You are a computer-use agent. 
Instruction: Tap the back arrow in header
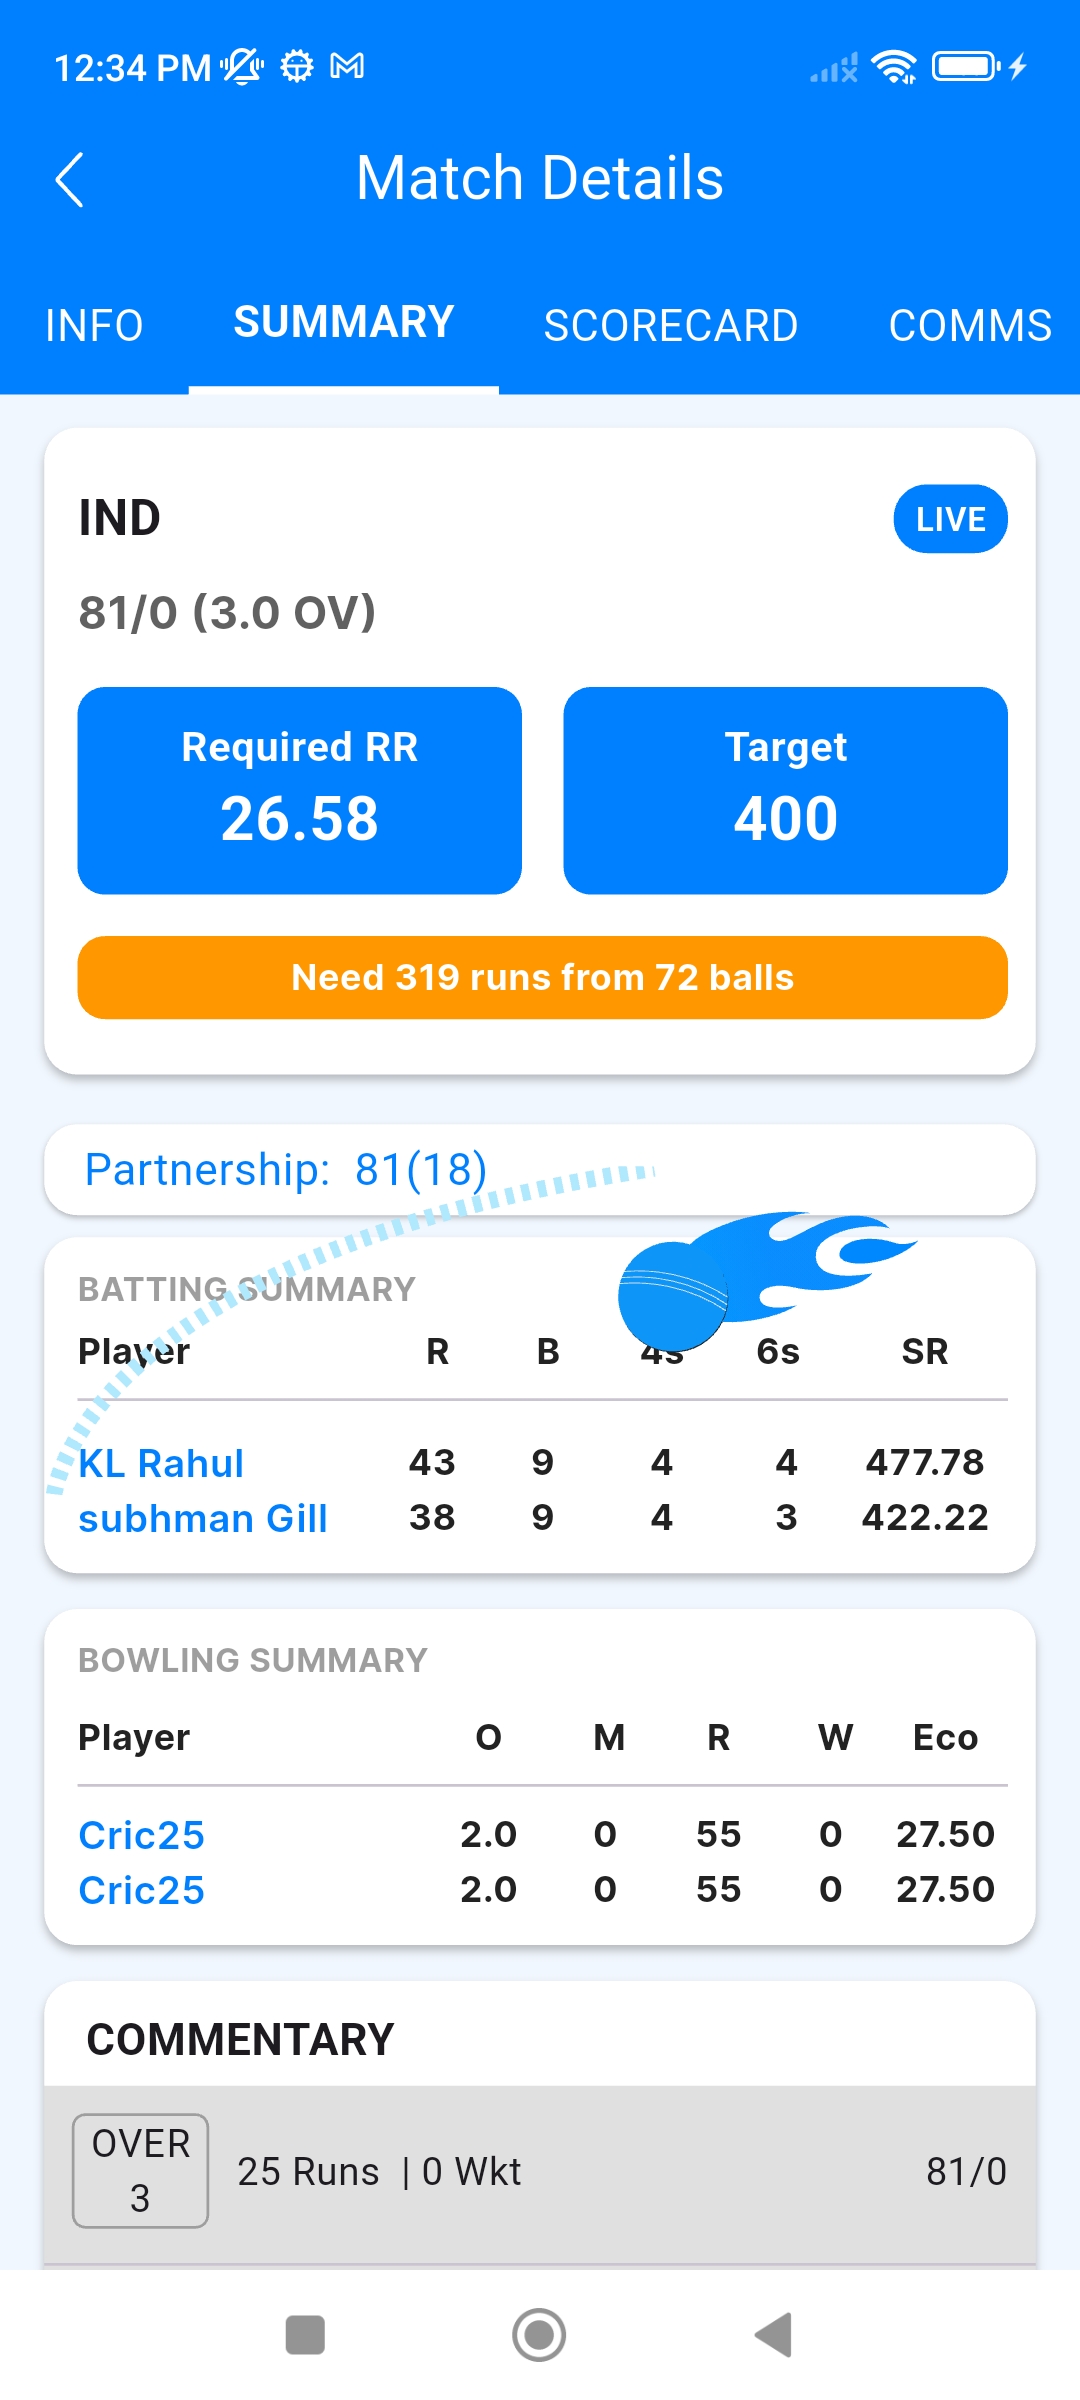click(x=69, y=180)
